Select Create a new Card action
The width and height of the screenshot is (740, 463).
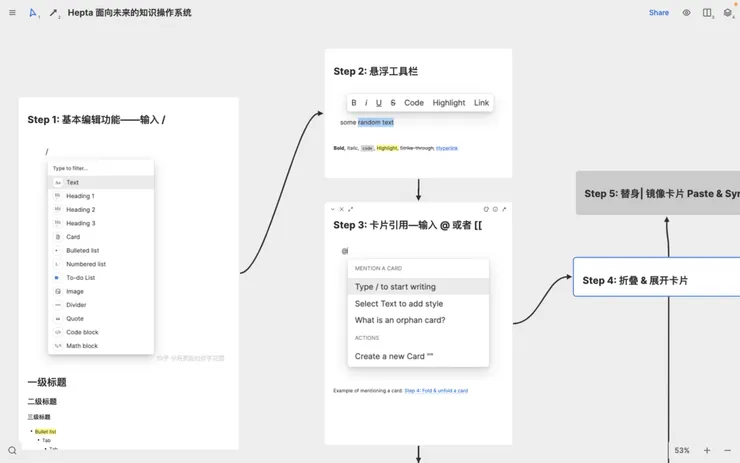point(418,356)
